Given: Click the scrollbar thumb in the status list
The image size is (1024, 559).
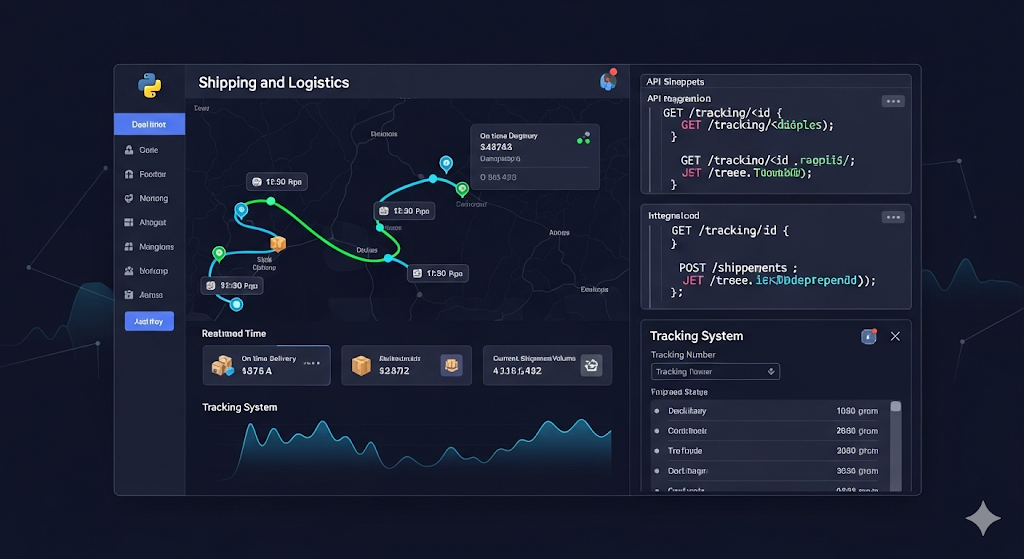Looking at the screenshot, I should pos(896,406).
